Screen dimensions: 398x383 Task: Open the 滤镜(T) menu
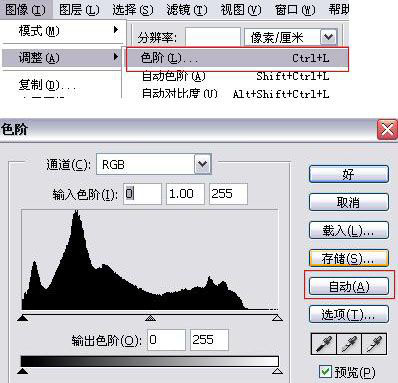pos(187,9)
